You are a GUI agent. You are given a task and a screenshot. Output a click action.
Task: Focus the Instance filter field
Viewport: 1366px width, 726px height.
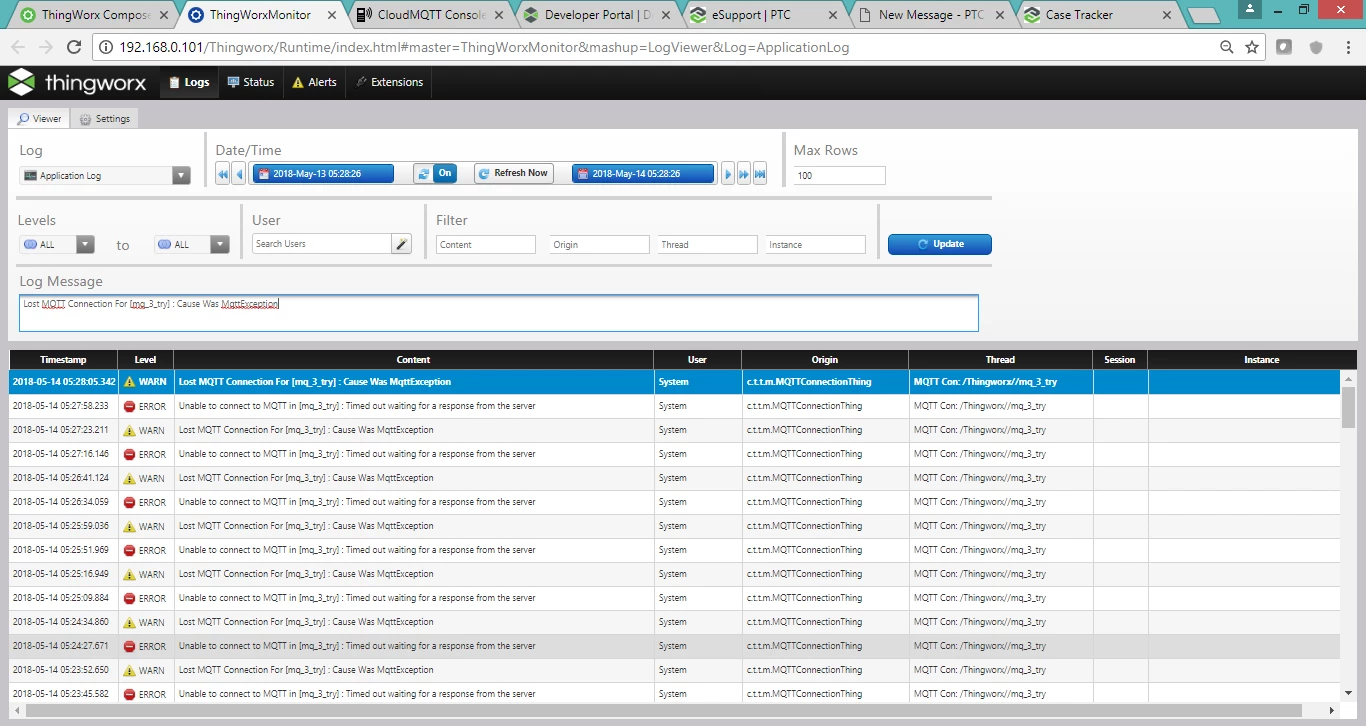point(816,244)
